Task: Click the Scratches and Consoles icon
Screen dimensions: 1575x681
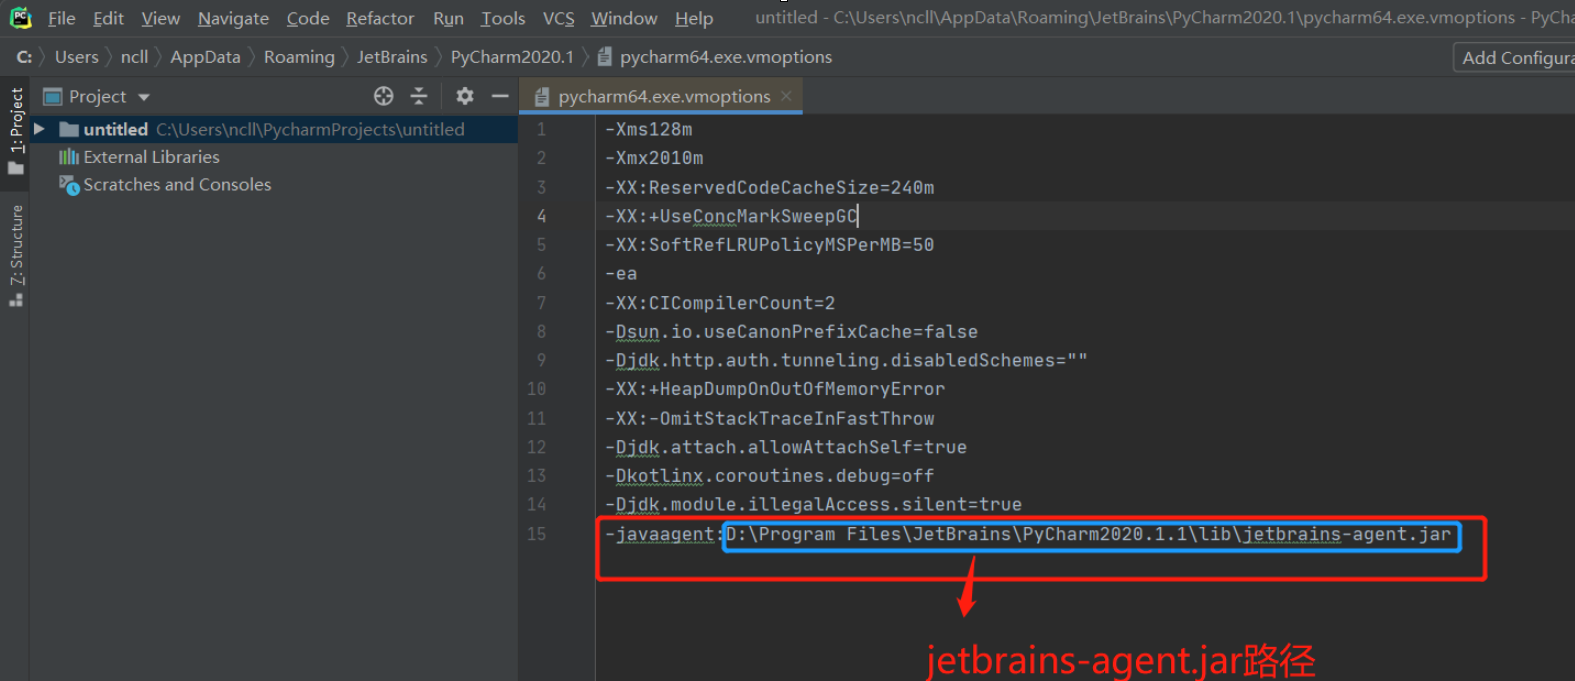Action: coord(68,185)
